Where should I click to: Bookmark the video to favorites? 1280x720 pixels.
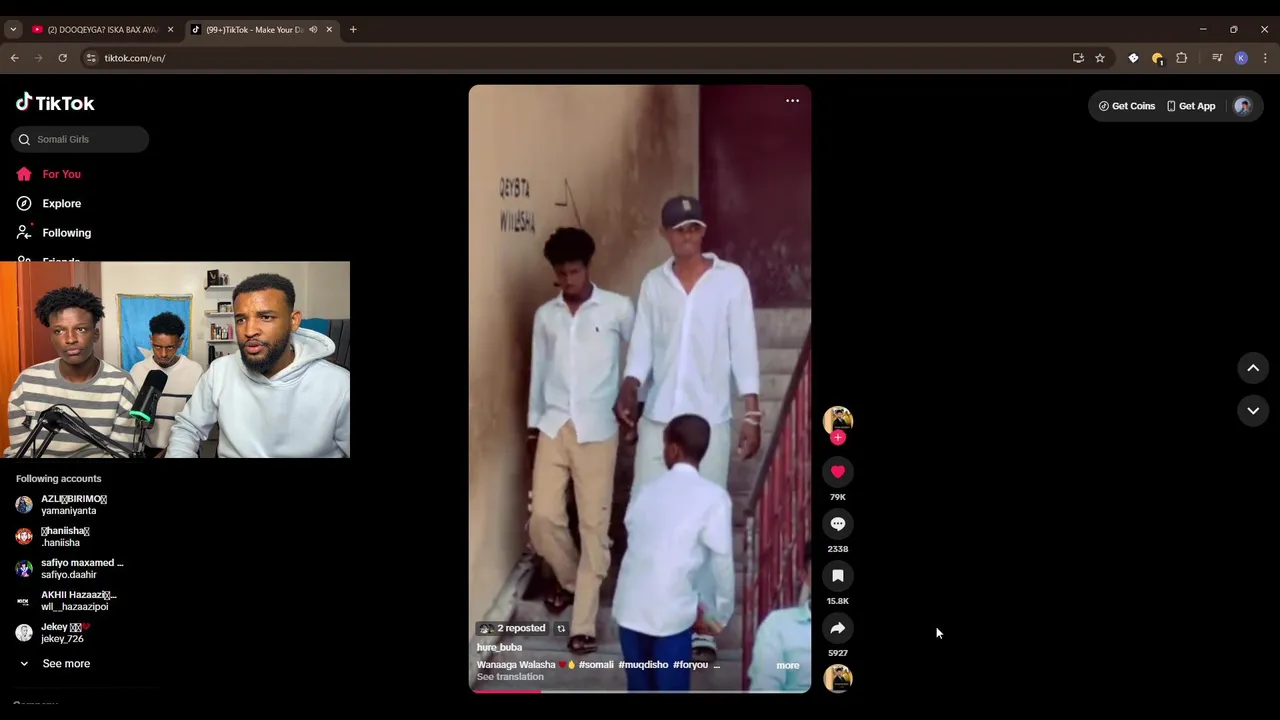838,576
